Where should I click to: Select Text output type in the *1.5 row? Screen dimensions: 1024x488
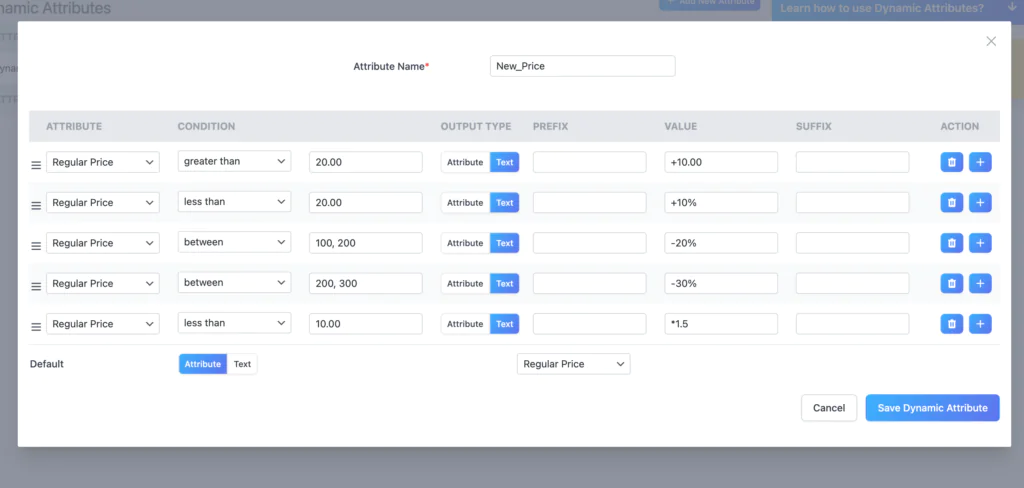coord(505,324)
